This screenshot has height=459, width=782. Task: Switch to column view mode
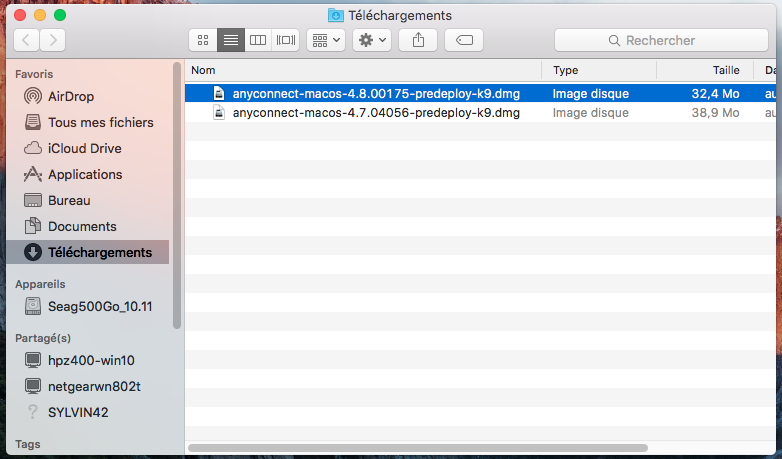(258, 40)
